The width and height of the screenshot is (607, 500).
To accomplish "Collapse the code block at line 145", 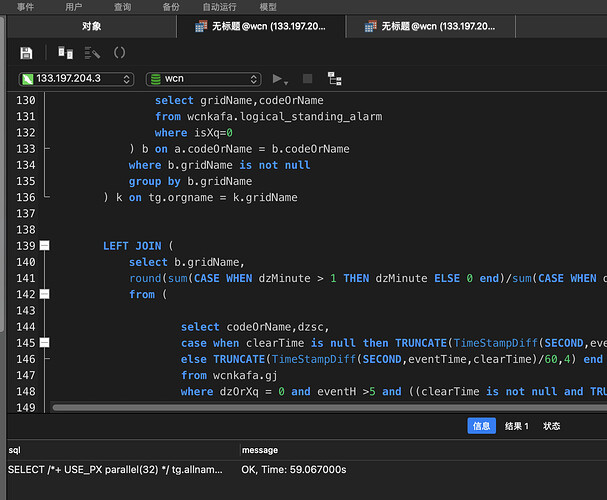I will click(x=45, y=343).
